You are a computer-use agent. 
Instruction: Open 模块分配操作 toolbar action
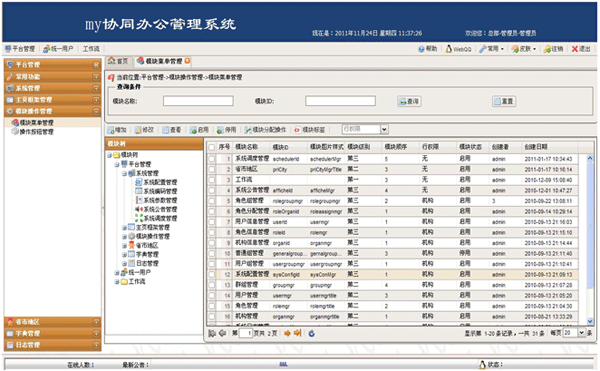coord(265,130)
